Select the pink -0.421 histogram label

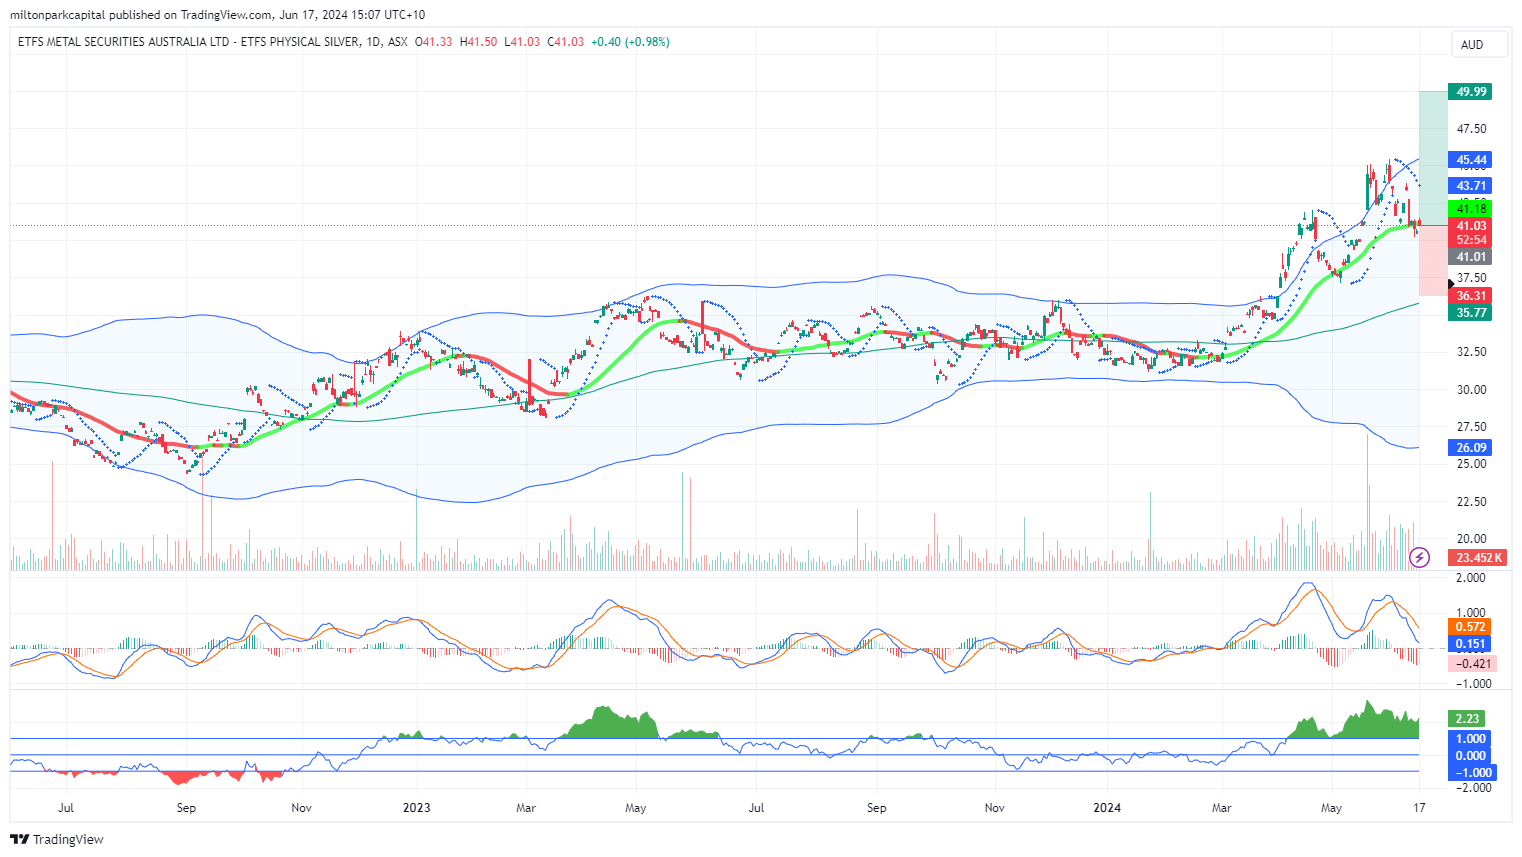1472,664
